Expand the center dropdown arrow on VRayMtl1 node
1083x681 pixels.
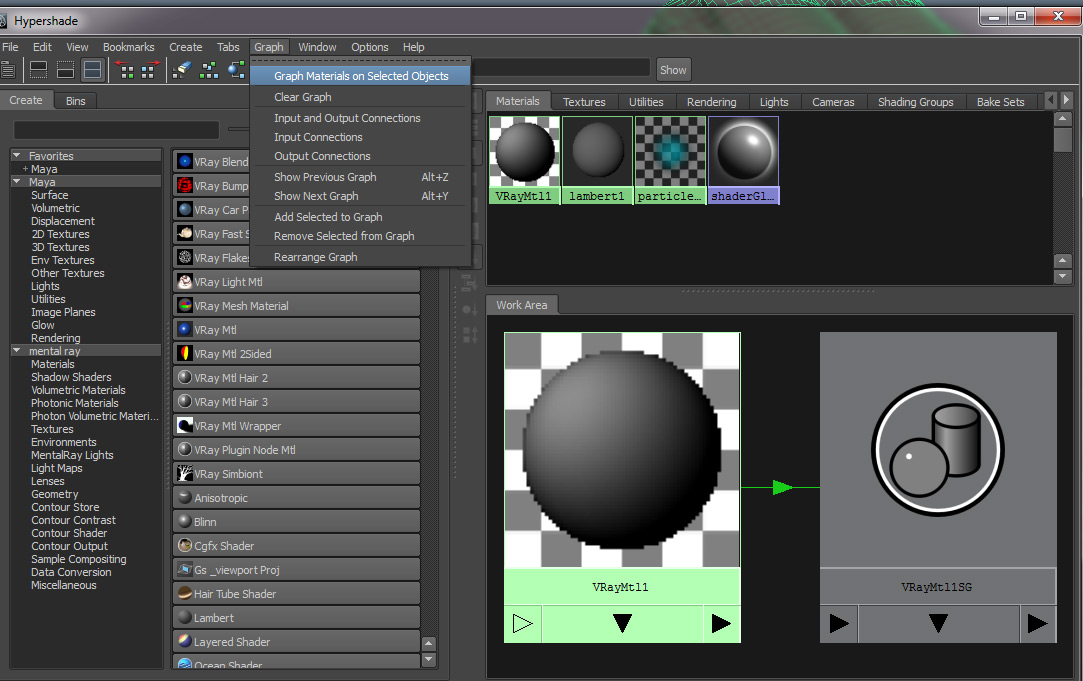(621, 623)
